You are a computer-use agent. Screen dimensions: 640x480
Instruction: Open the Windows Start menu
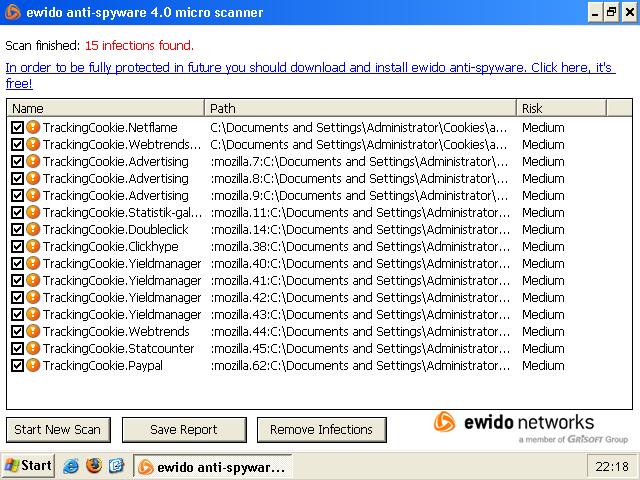(28, 465)
